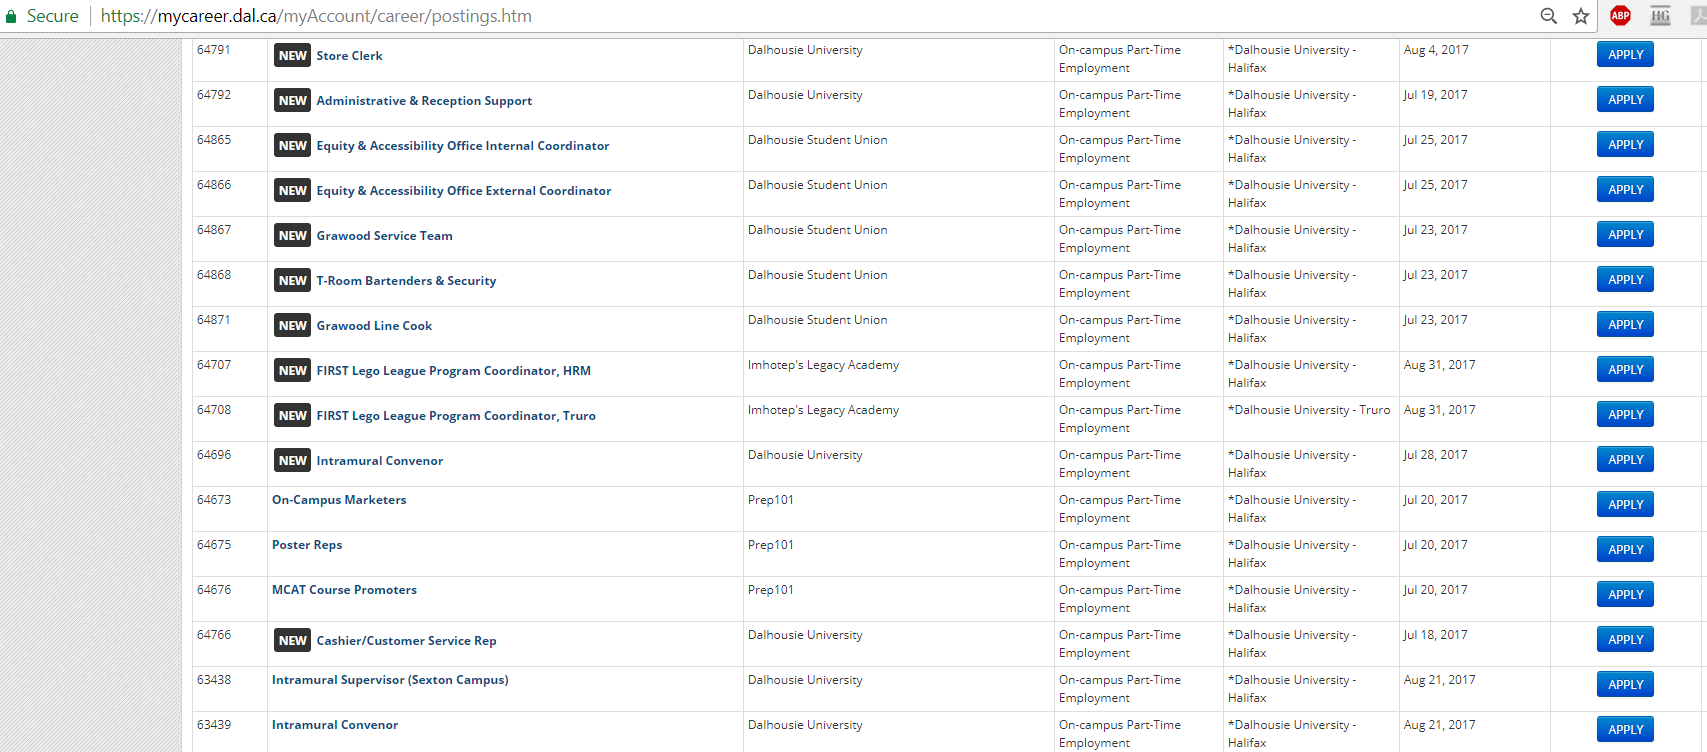This screenshot has height=752, width=1707.
Task: Open the Cashier/Customer Service Rep posting
Action: coord(406,641)
